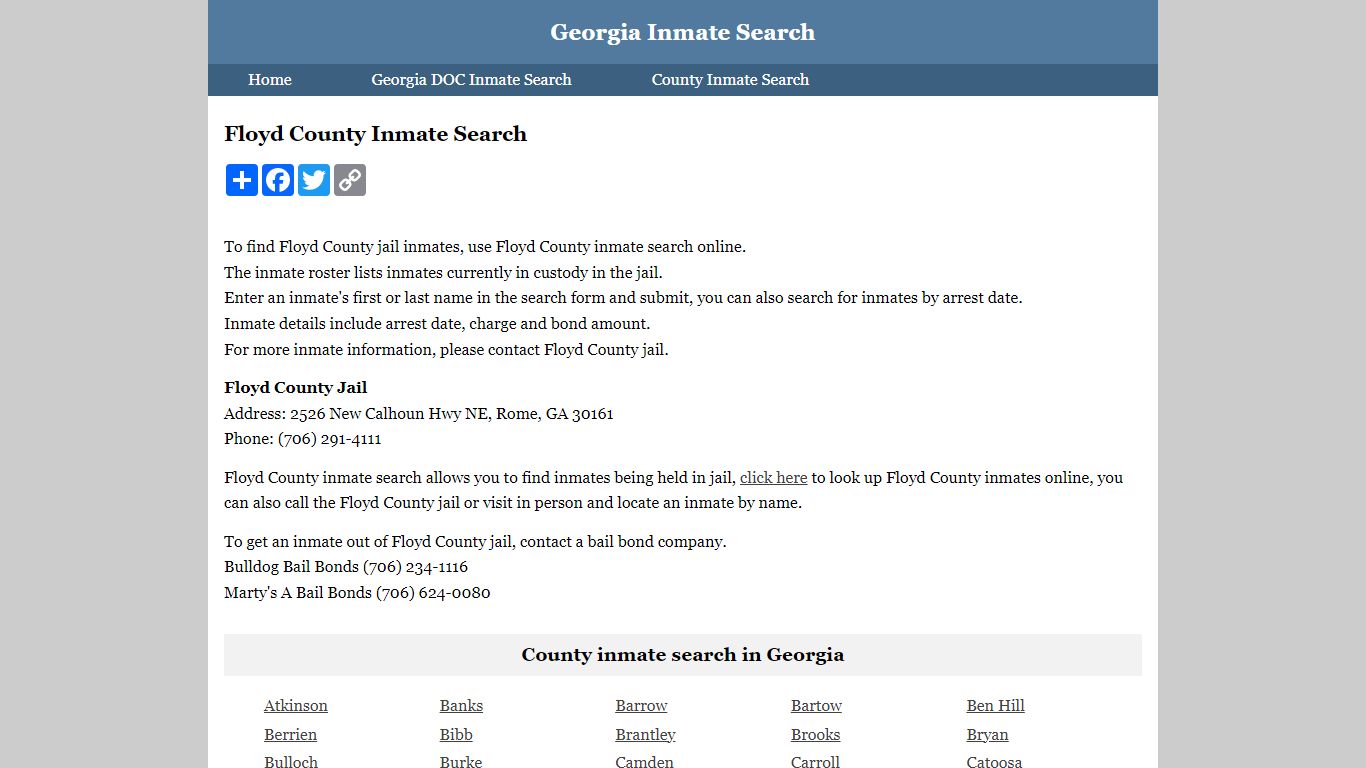
Task: Share the page on Facebook
Action: [277, 180]
